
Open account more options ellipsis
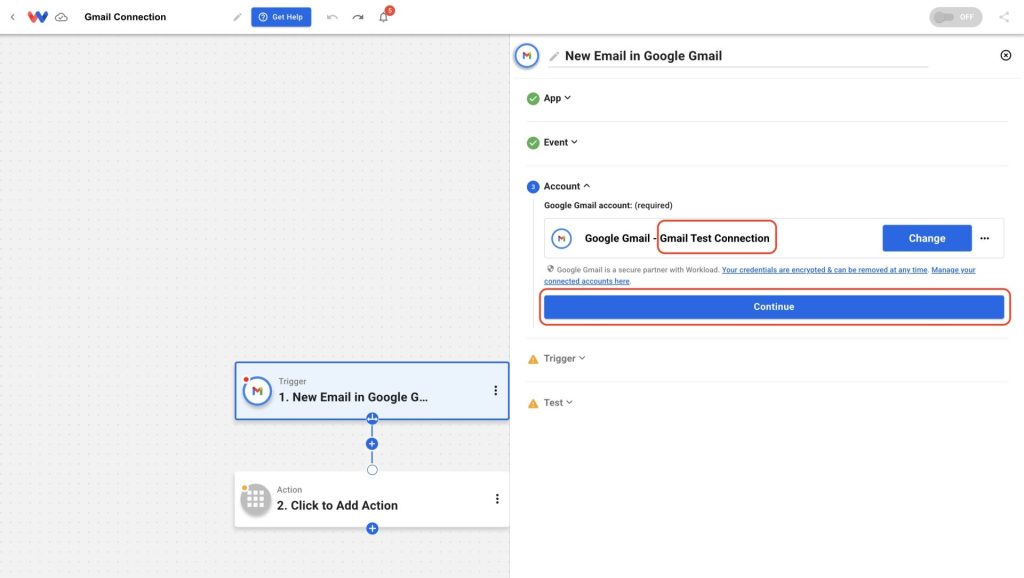984,238
